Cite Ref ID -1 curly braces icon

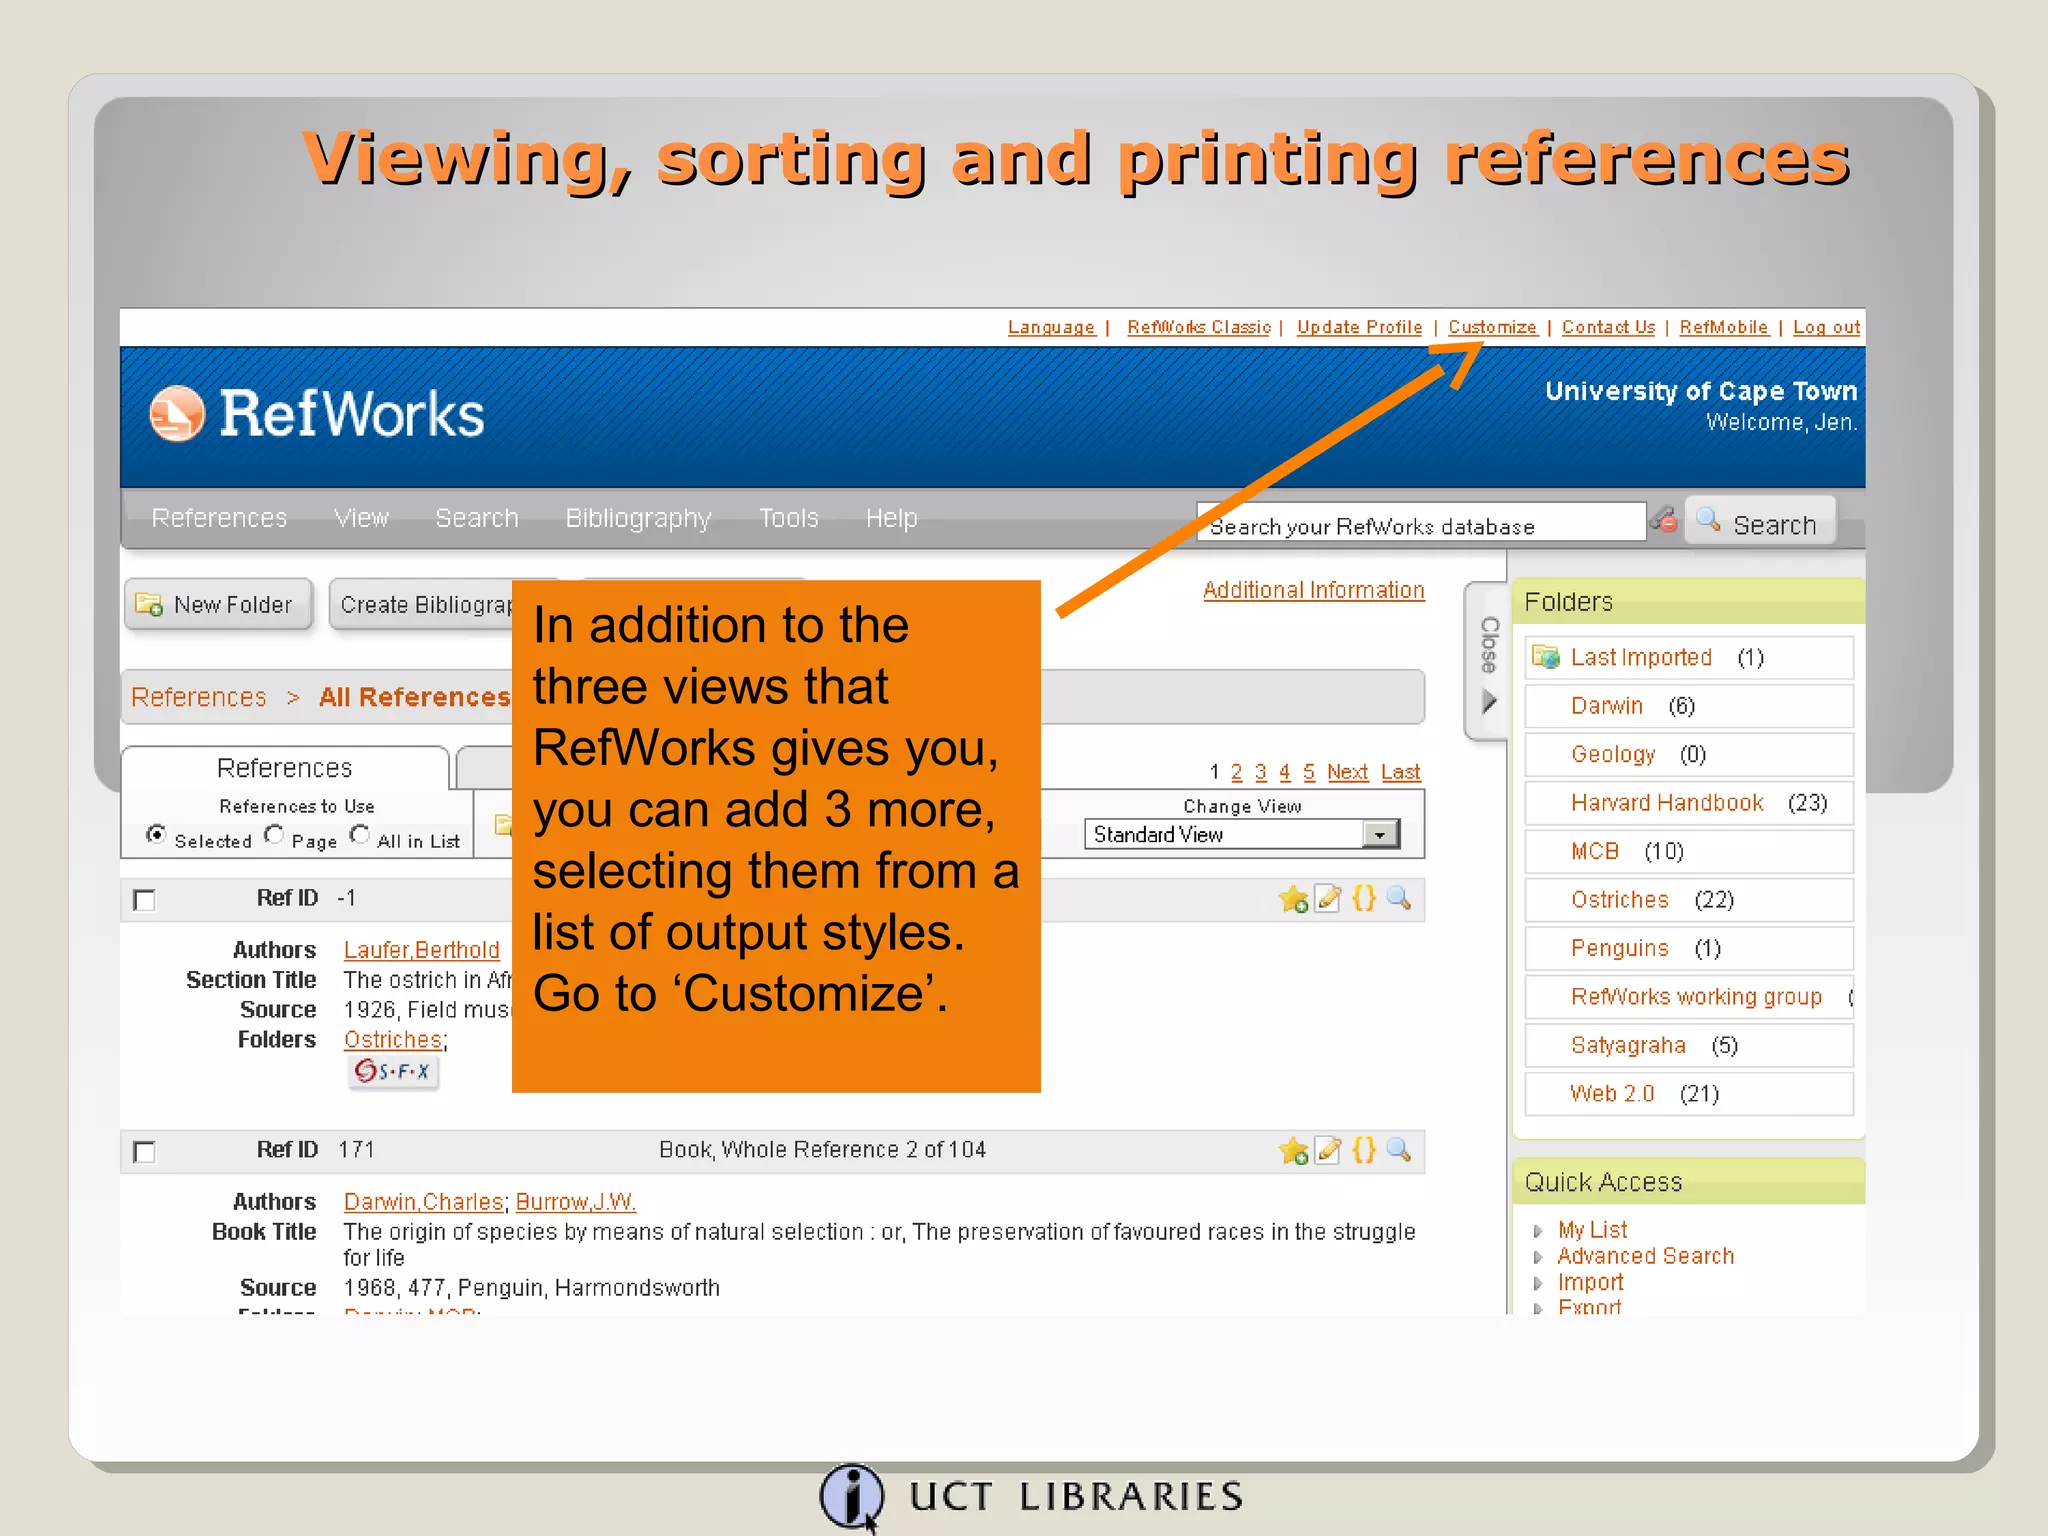1364,898
